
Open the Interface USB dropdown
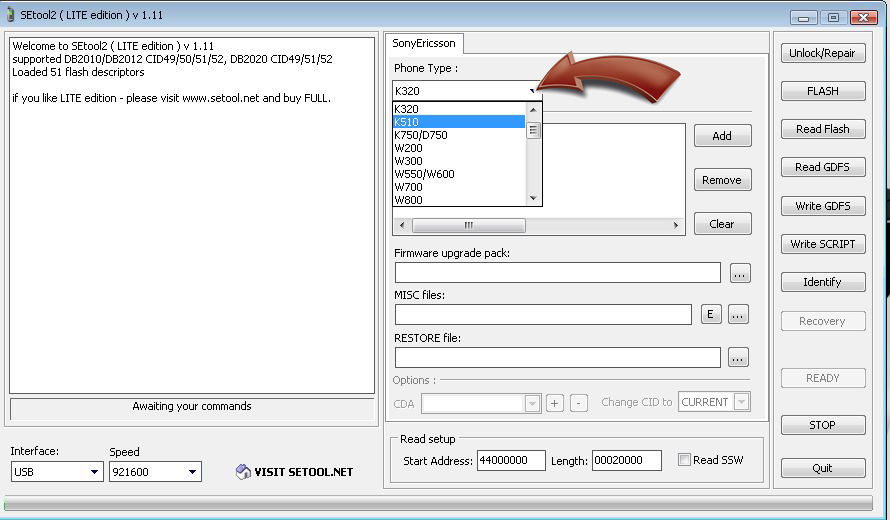(x=94, y=472)
